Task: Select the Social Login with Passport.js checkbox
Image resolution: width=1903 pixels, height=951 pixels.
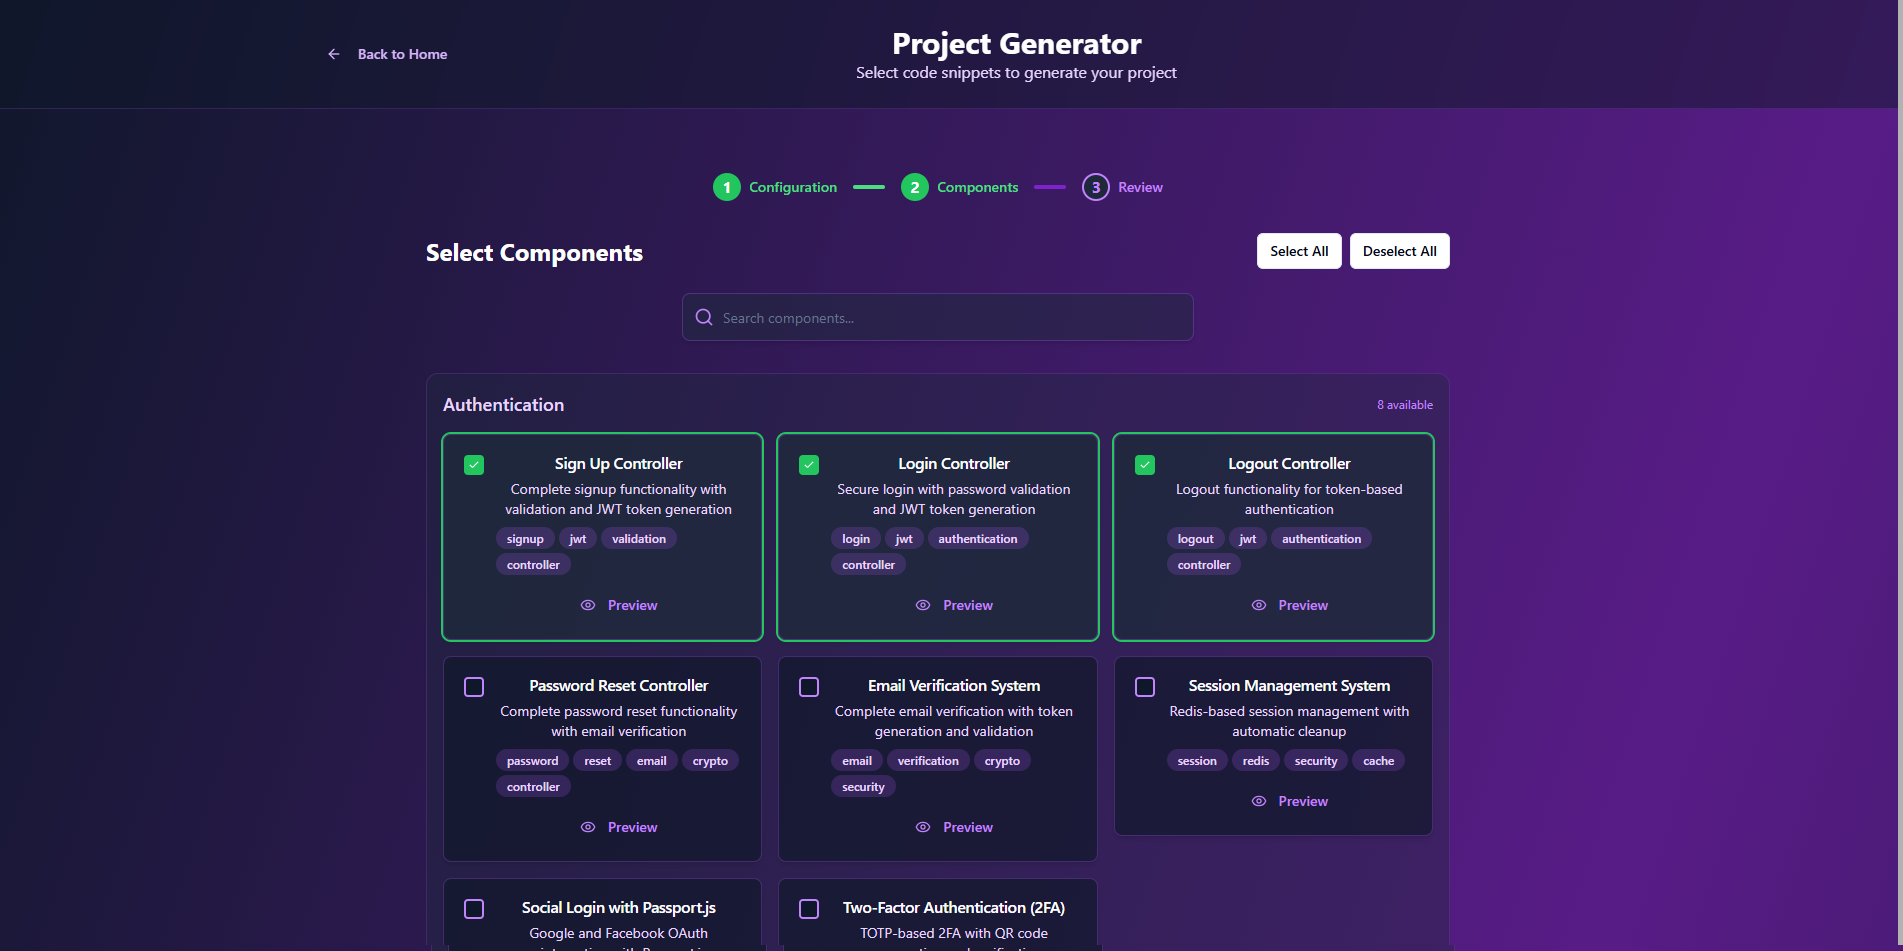Action: tap(474, 909)
